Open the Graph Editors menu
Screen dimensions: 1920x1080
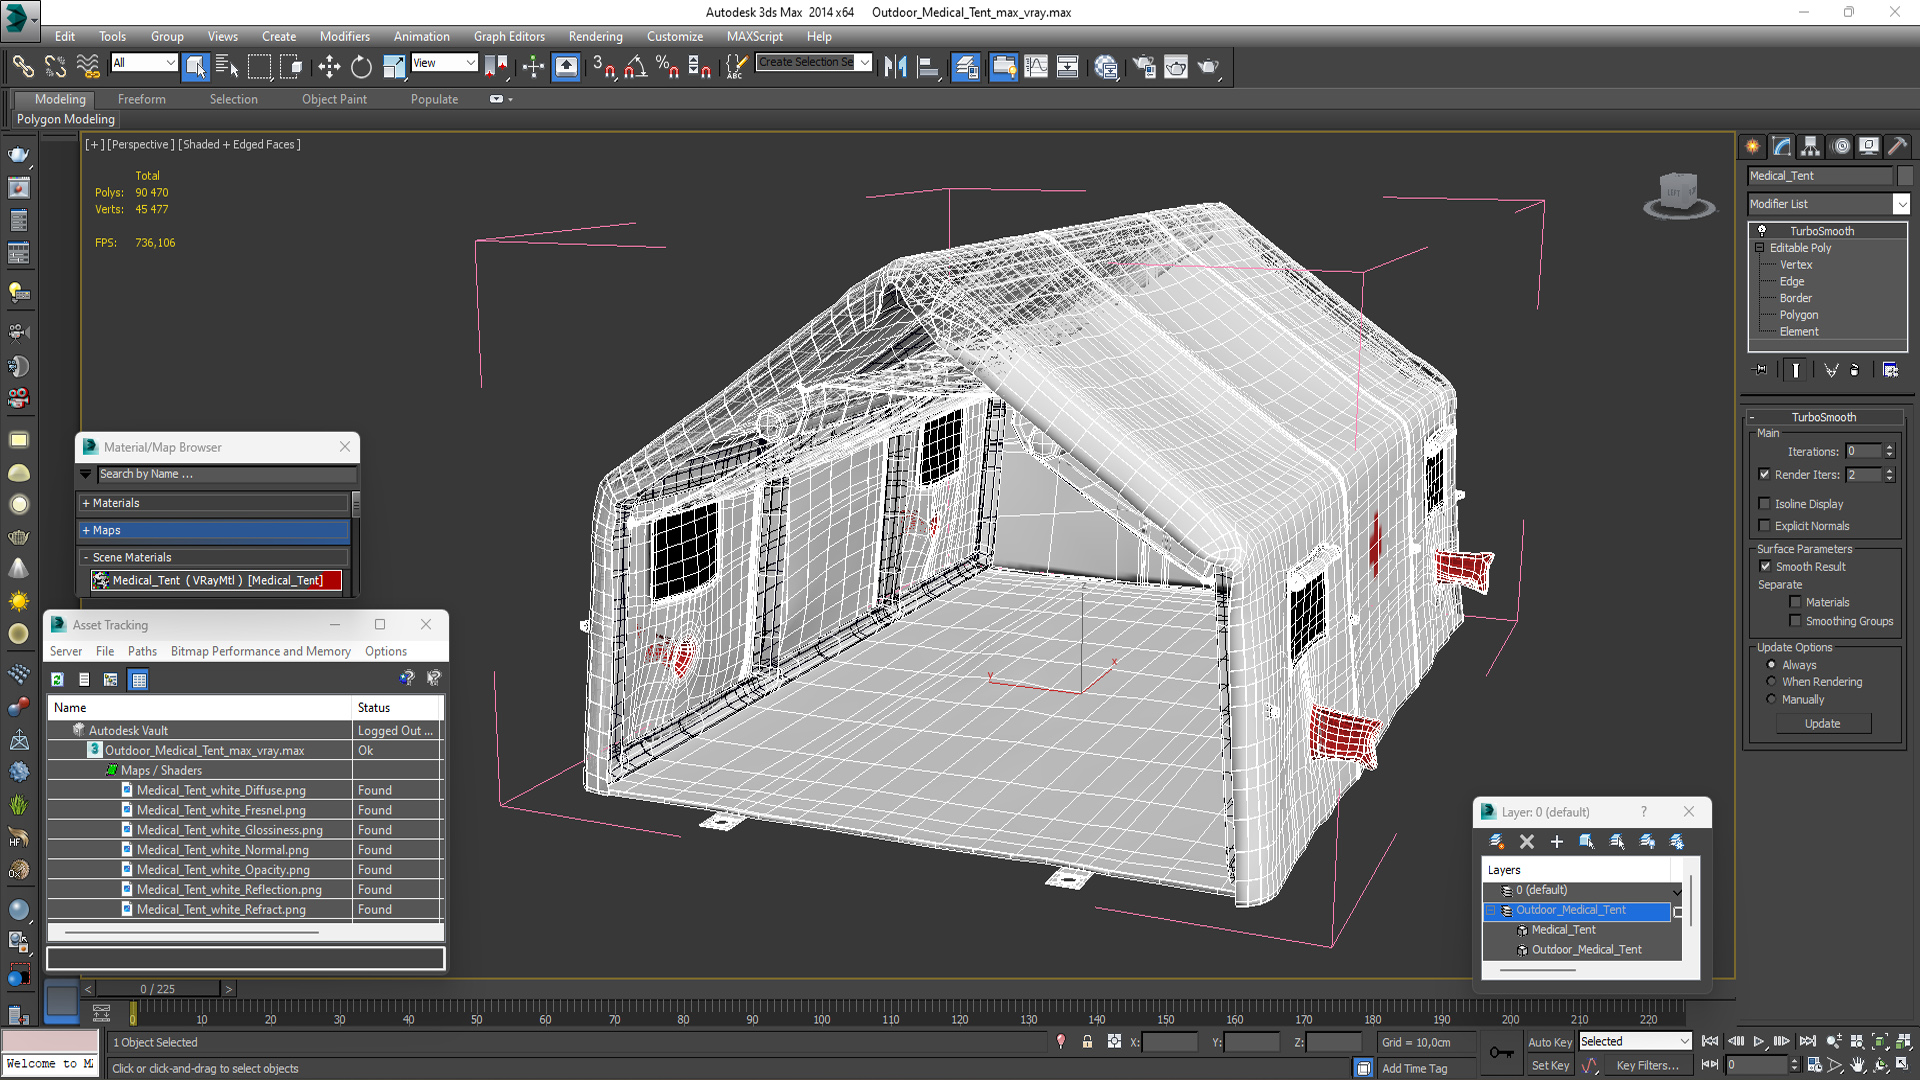tap(509, 37)
